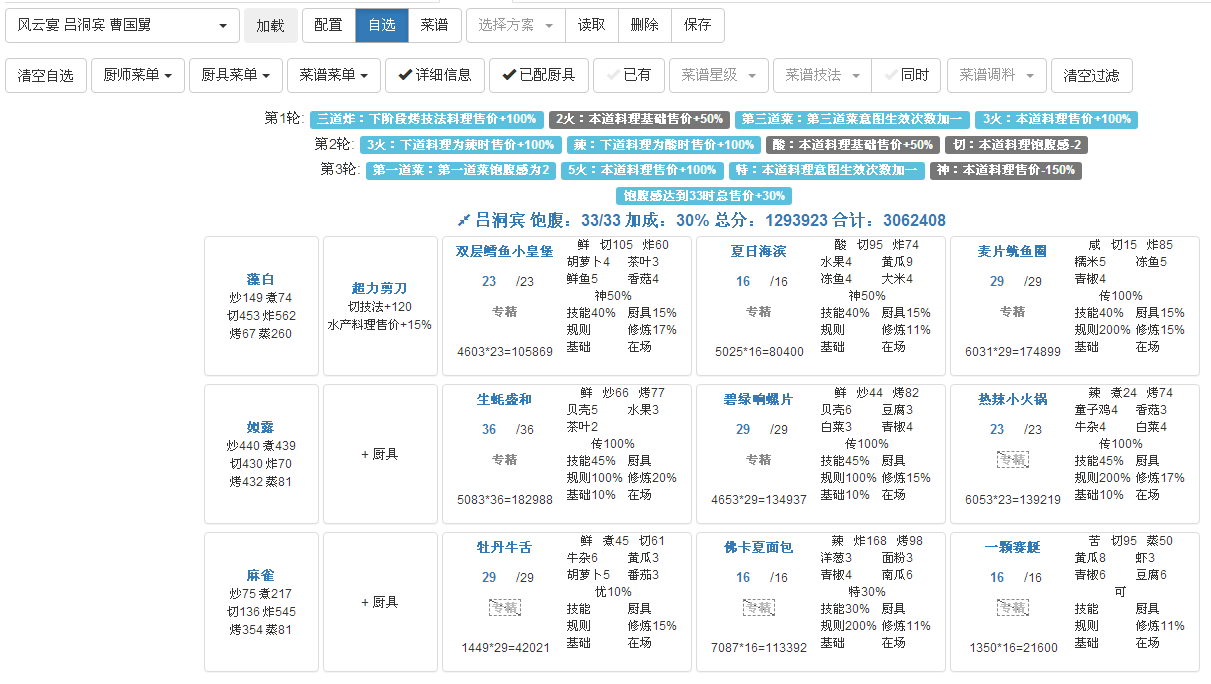Click the 专精 badge under 佛卡夏面包
The width and height of the screenshot is (1211, 684).
click(x=758, y=607)
